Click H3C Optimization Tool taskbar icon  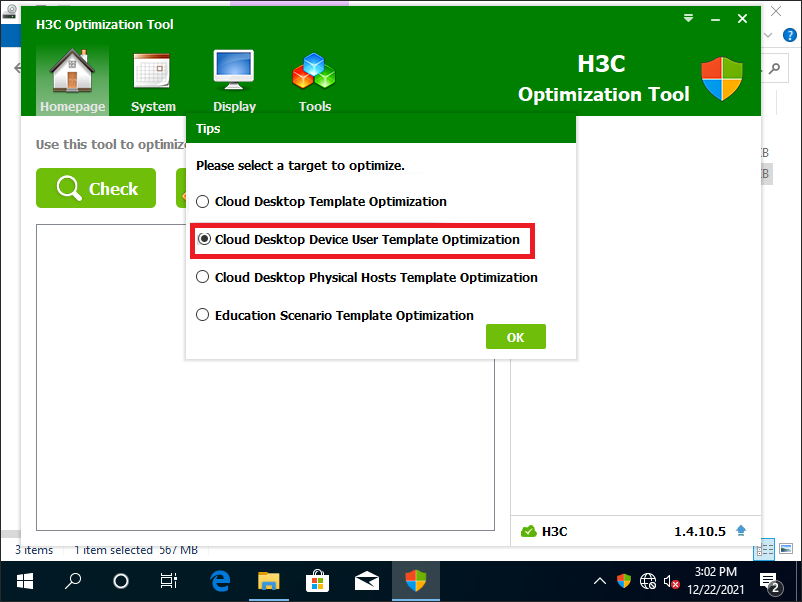[416, 581]
